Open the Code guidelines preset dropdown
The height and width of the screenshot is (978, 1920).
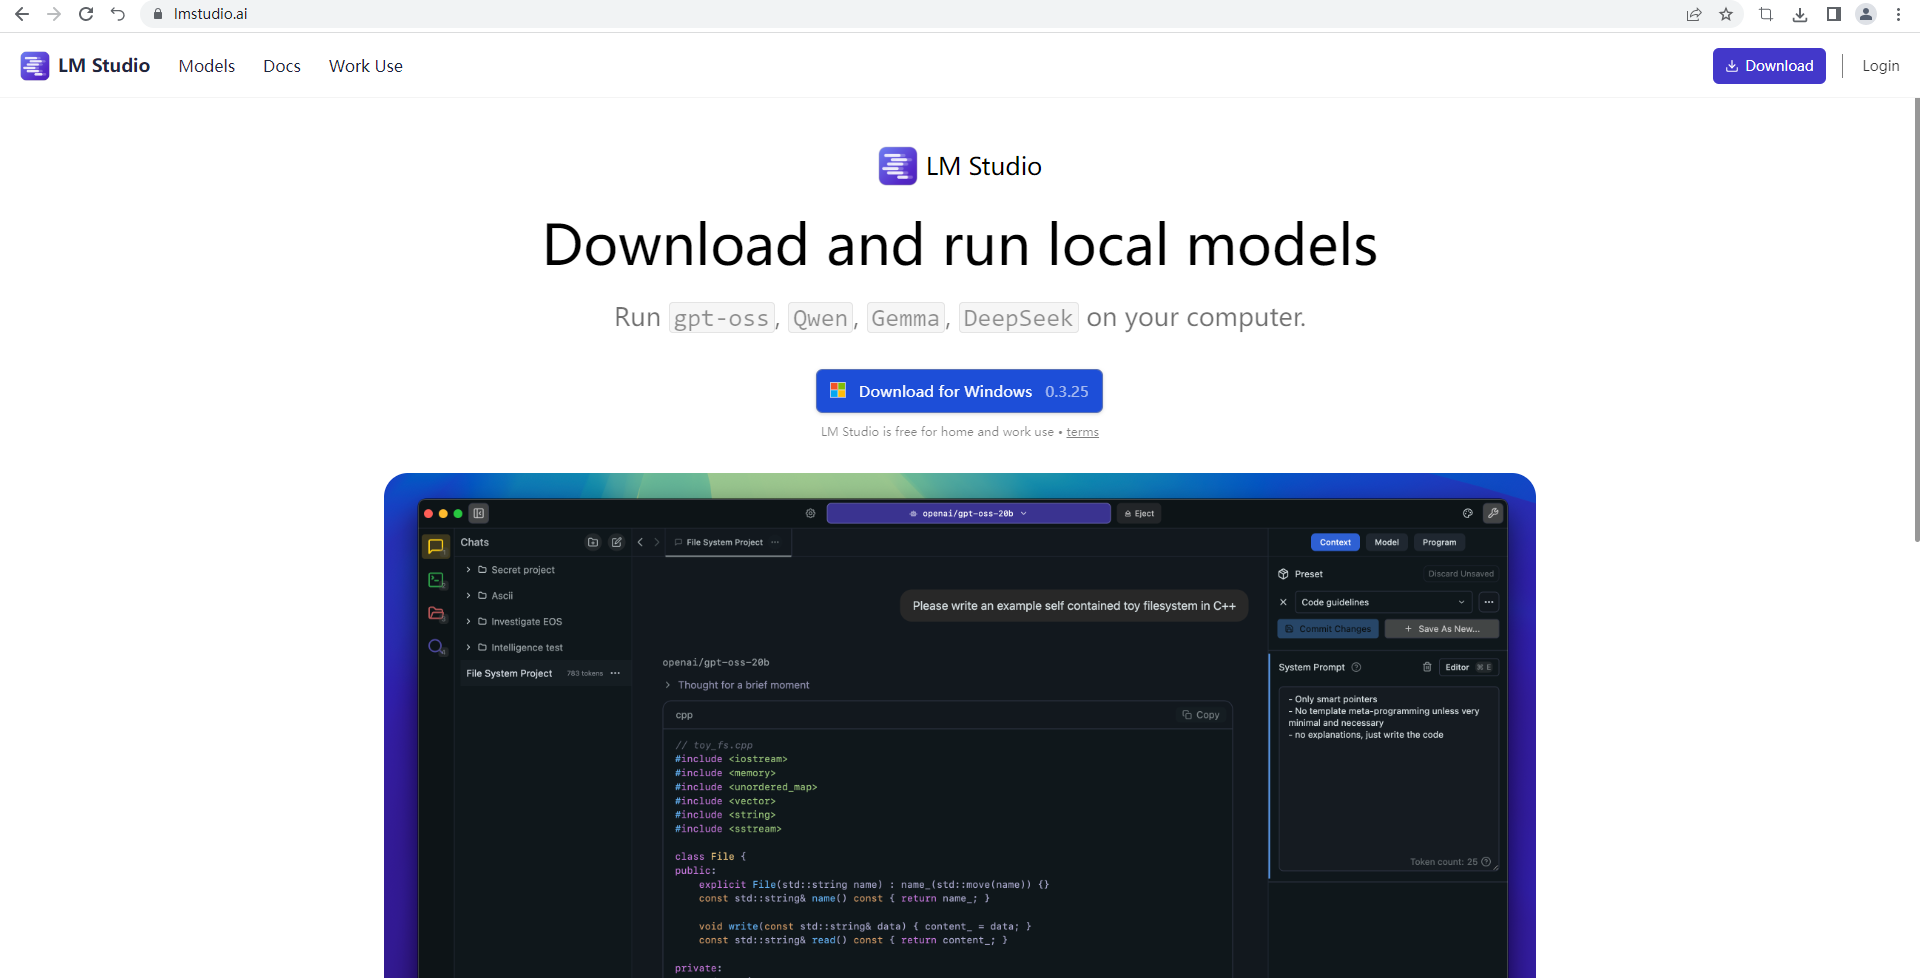click(x=1383, y=602)
